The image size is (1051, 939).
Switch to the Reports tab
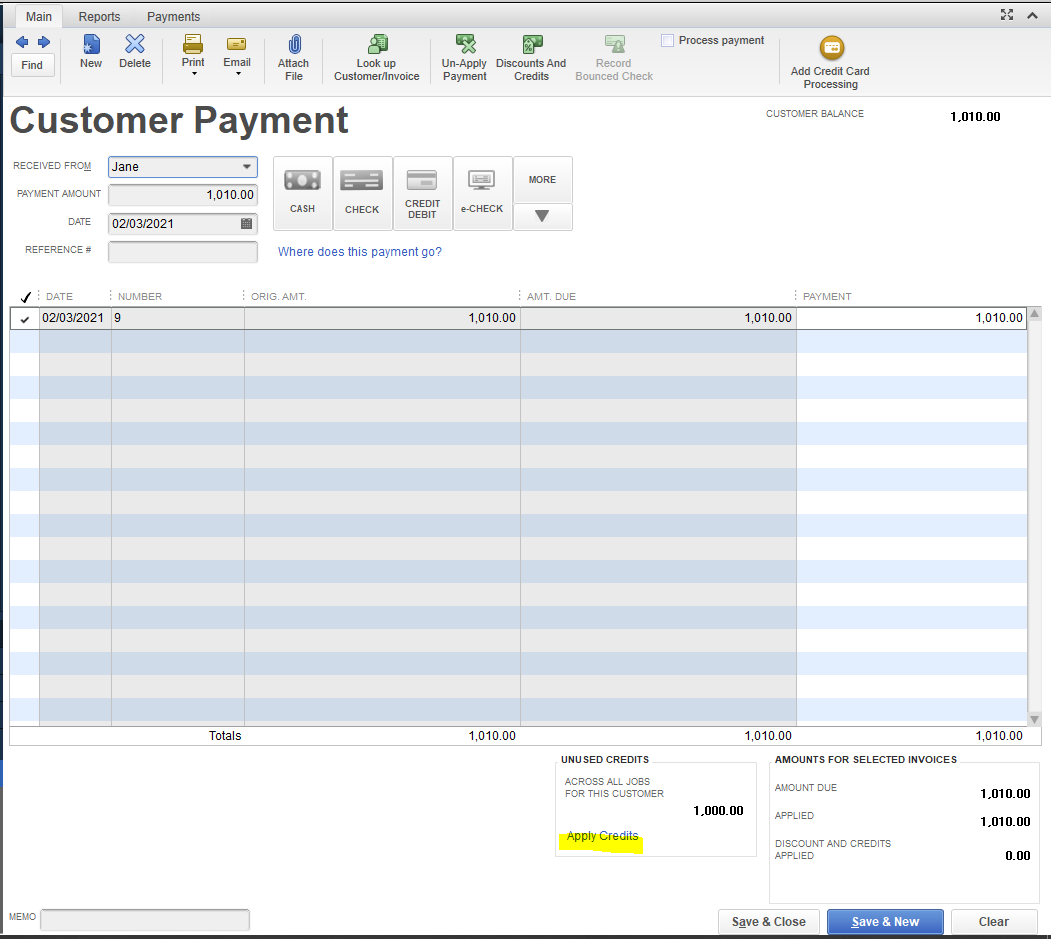99,17
